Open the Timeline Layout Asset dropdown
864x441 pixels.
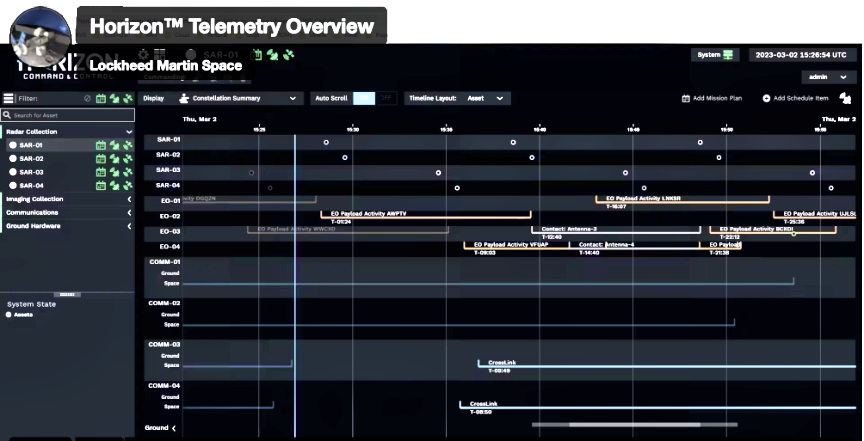[x=458, y=98]
